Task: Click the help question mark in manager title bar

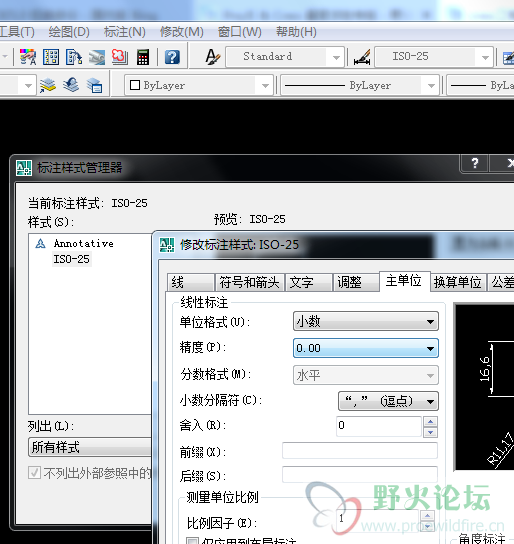Action: (474, 163)
